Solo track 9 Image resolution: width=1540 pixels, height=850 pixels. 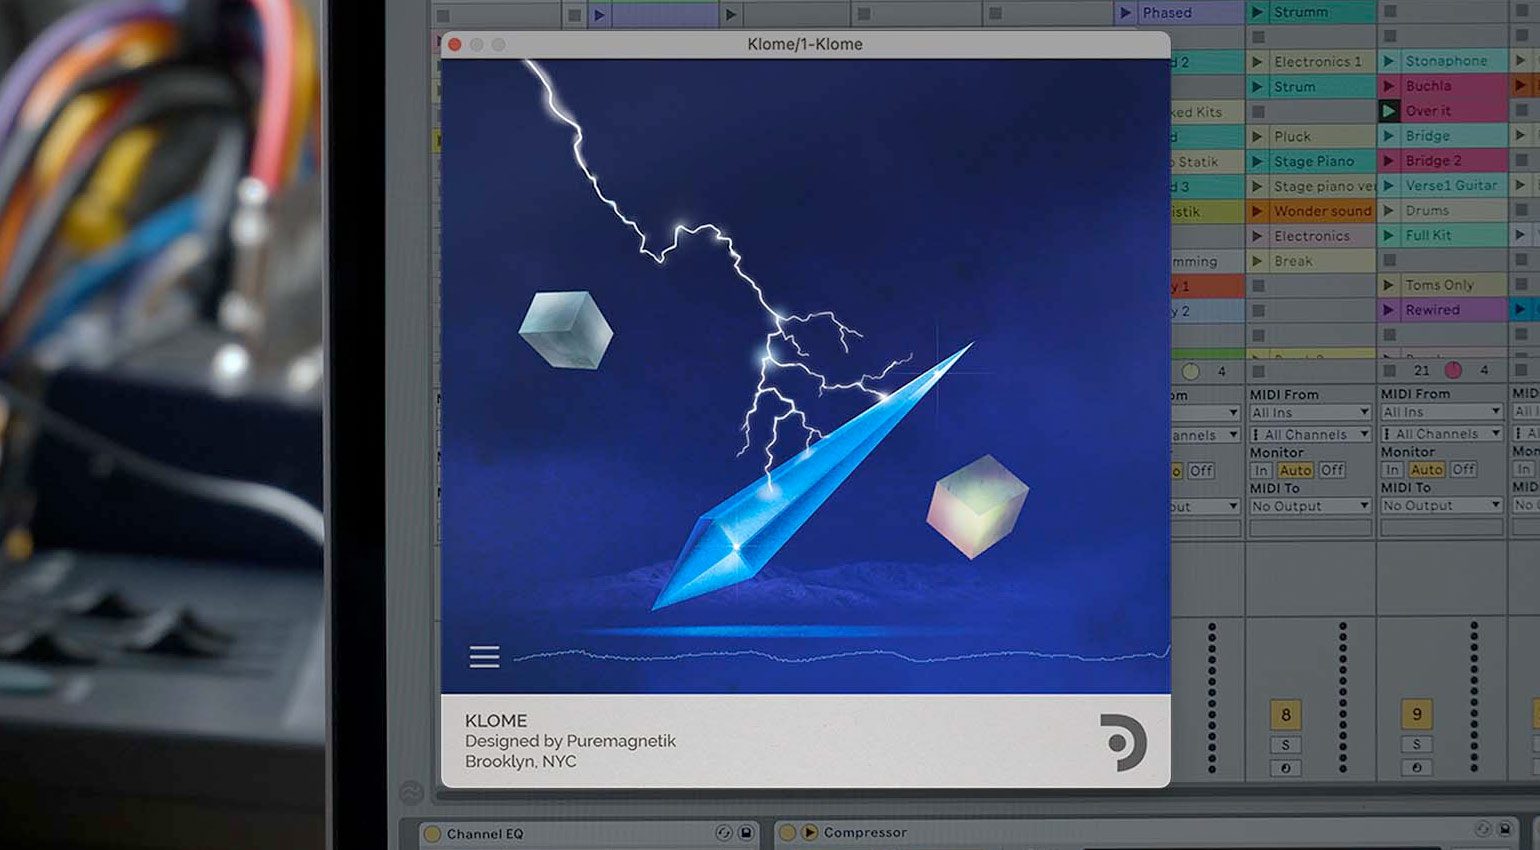click(x=1416, y=744)
